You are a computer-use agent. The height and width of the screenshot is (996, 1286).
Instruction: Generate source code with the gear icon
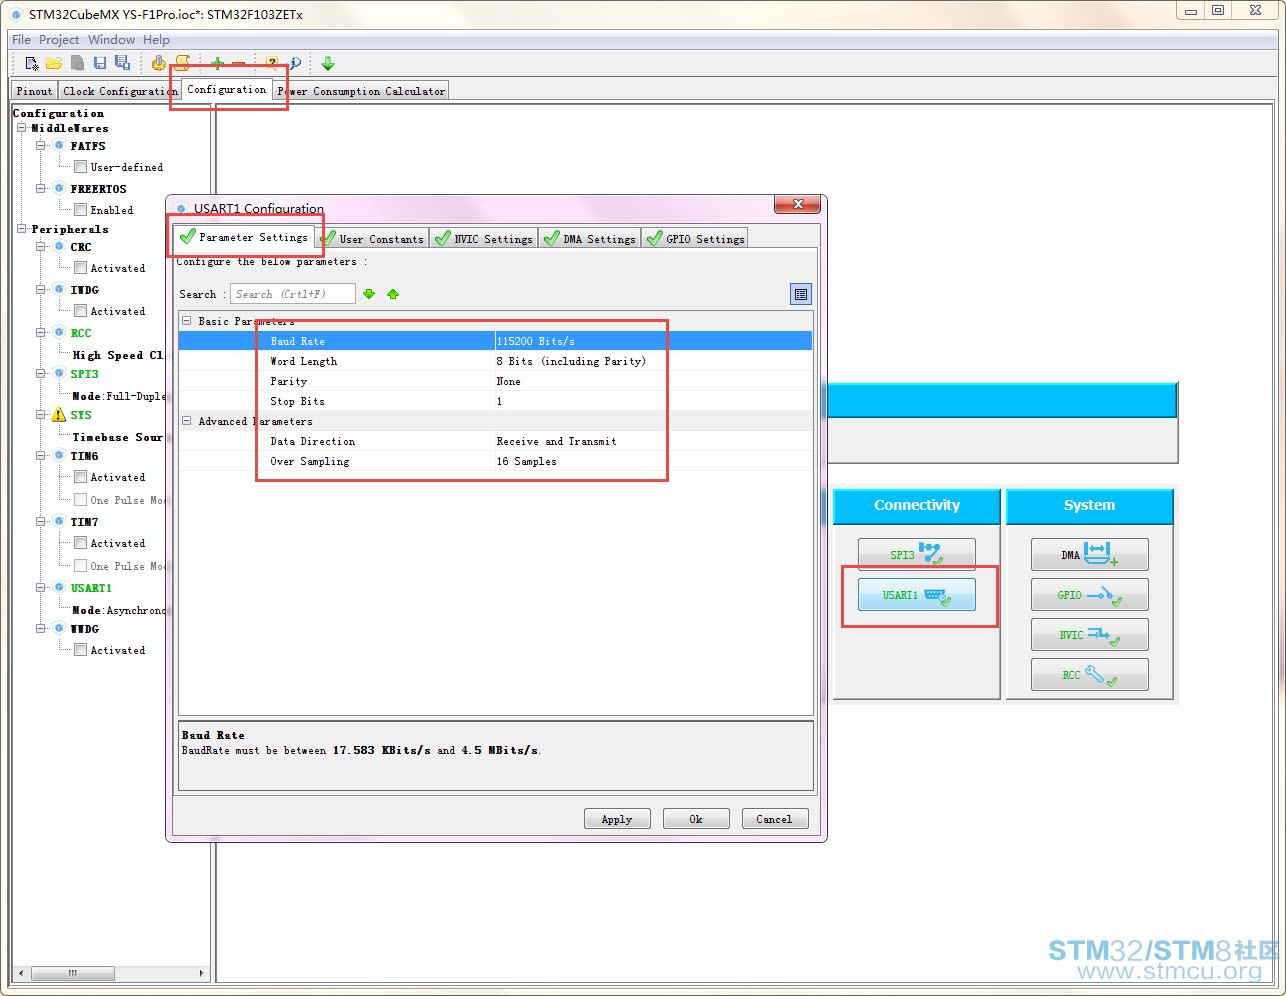coord(158,63)
